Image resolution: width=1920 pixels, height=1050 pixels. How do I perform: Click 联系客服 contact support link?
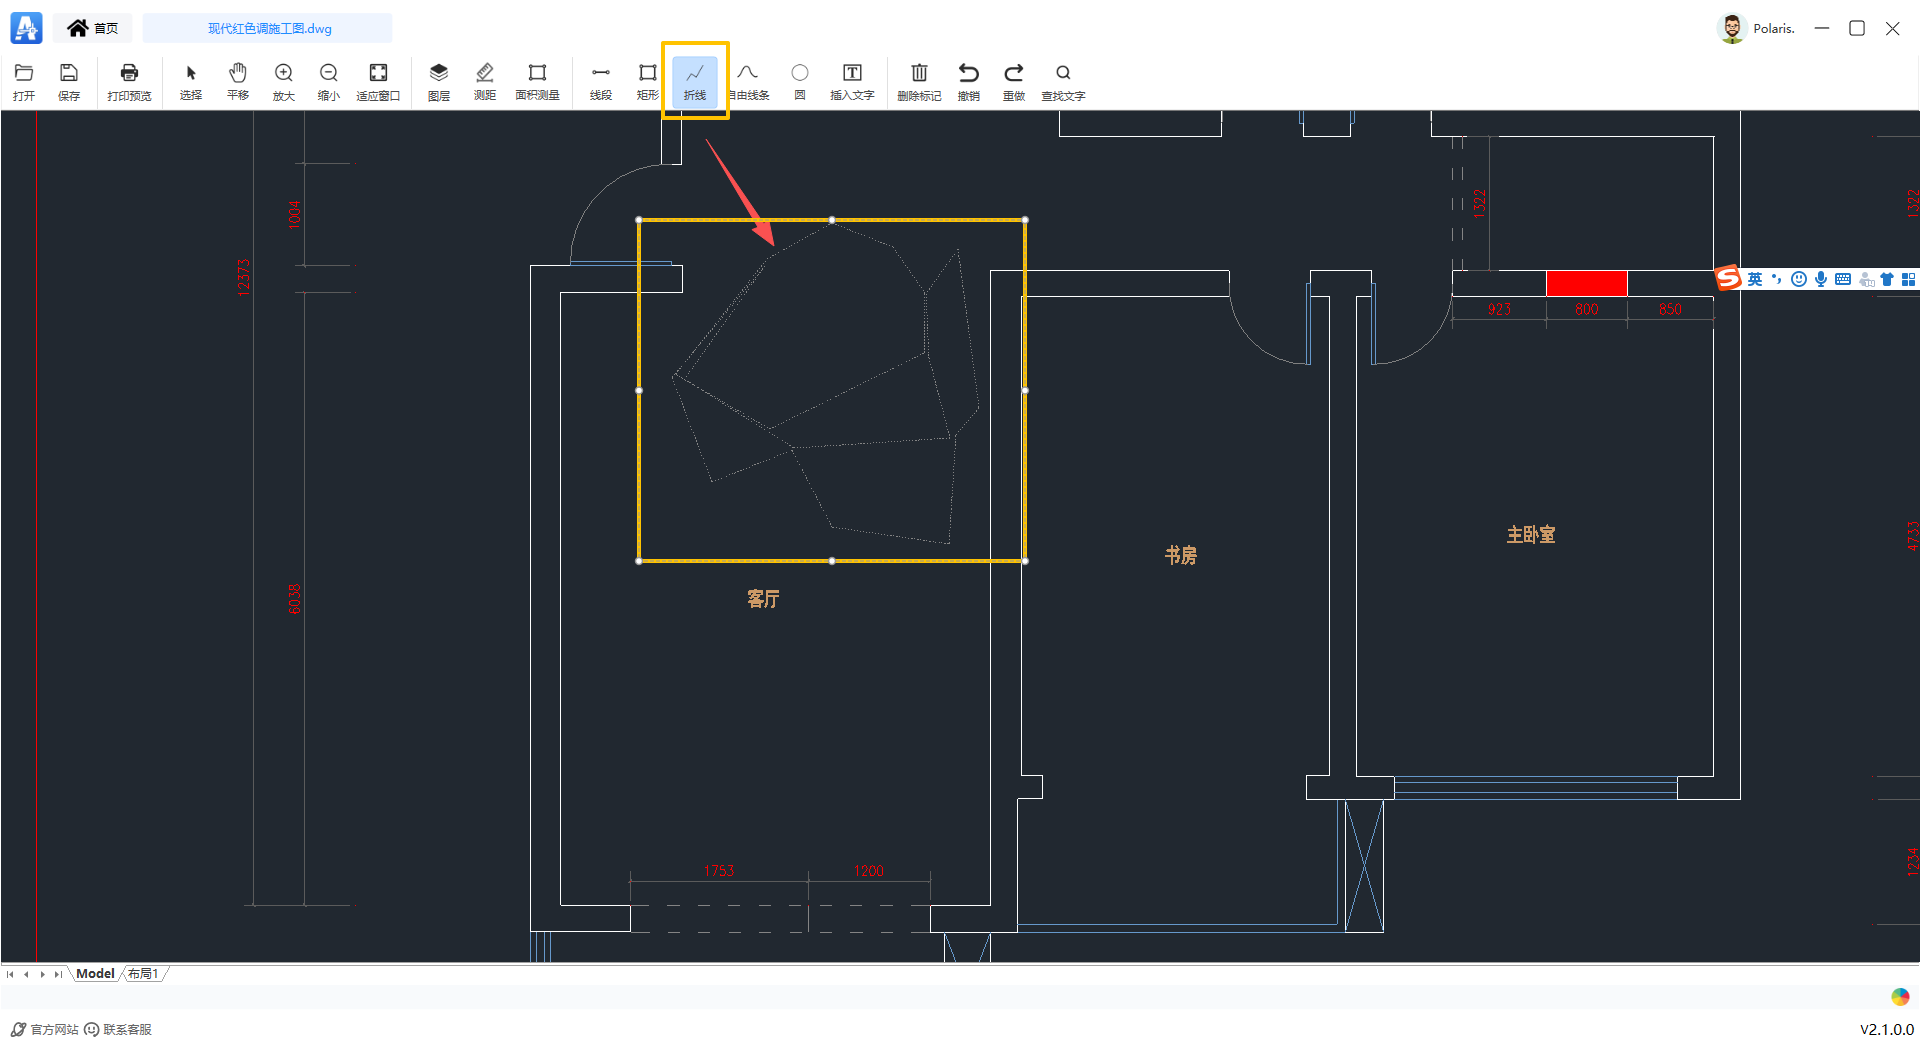(x=118, y=1029)
